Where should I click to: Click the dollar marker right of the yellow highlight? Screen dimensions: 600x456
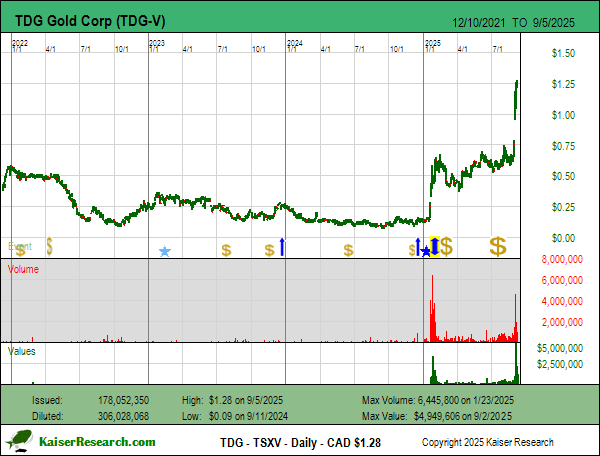tap(447, 246)
